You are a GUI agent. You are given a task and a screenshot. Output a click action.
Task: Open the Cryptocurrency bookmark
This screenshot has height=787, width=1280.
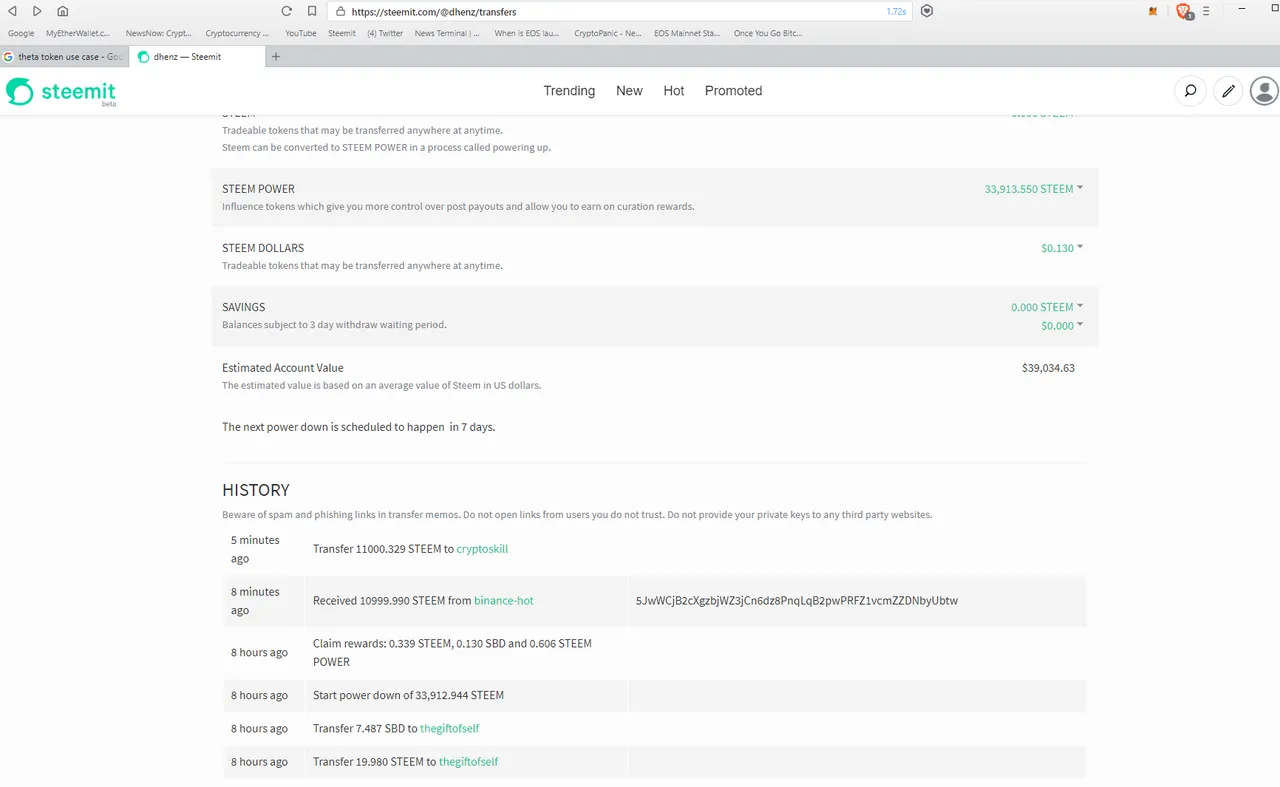237,33
